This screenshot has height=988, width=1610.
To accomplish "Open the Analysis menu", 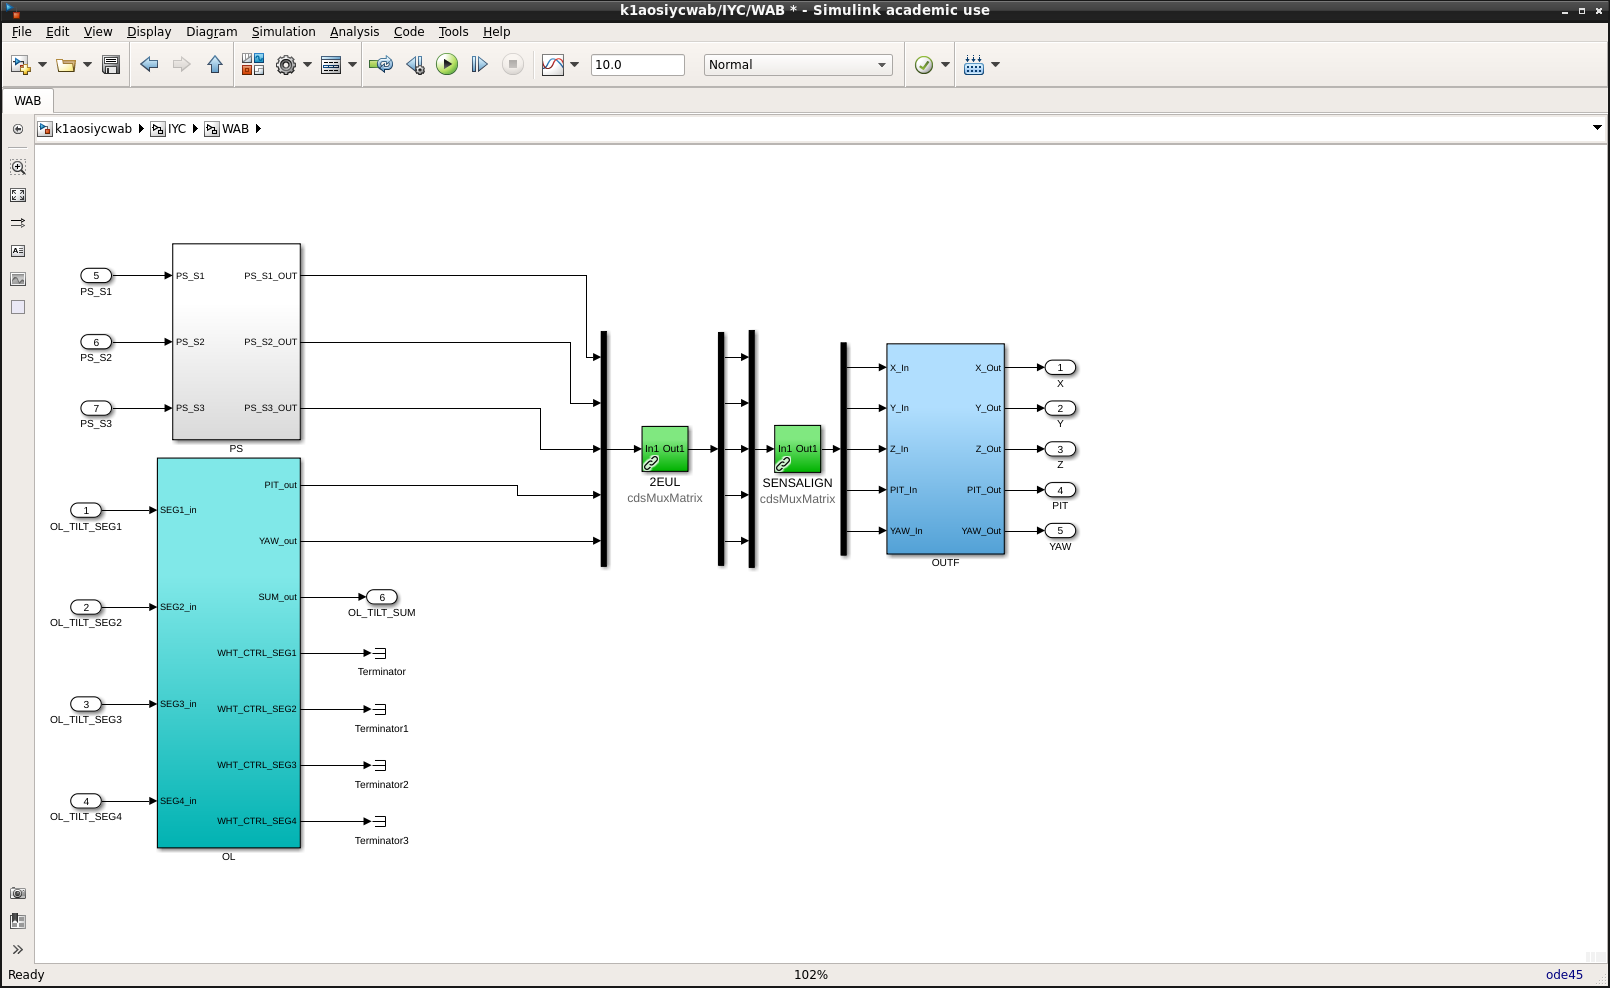I will pos(354,32).
